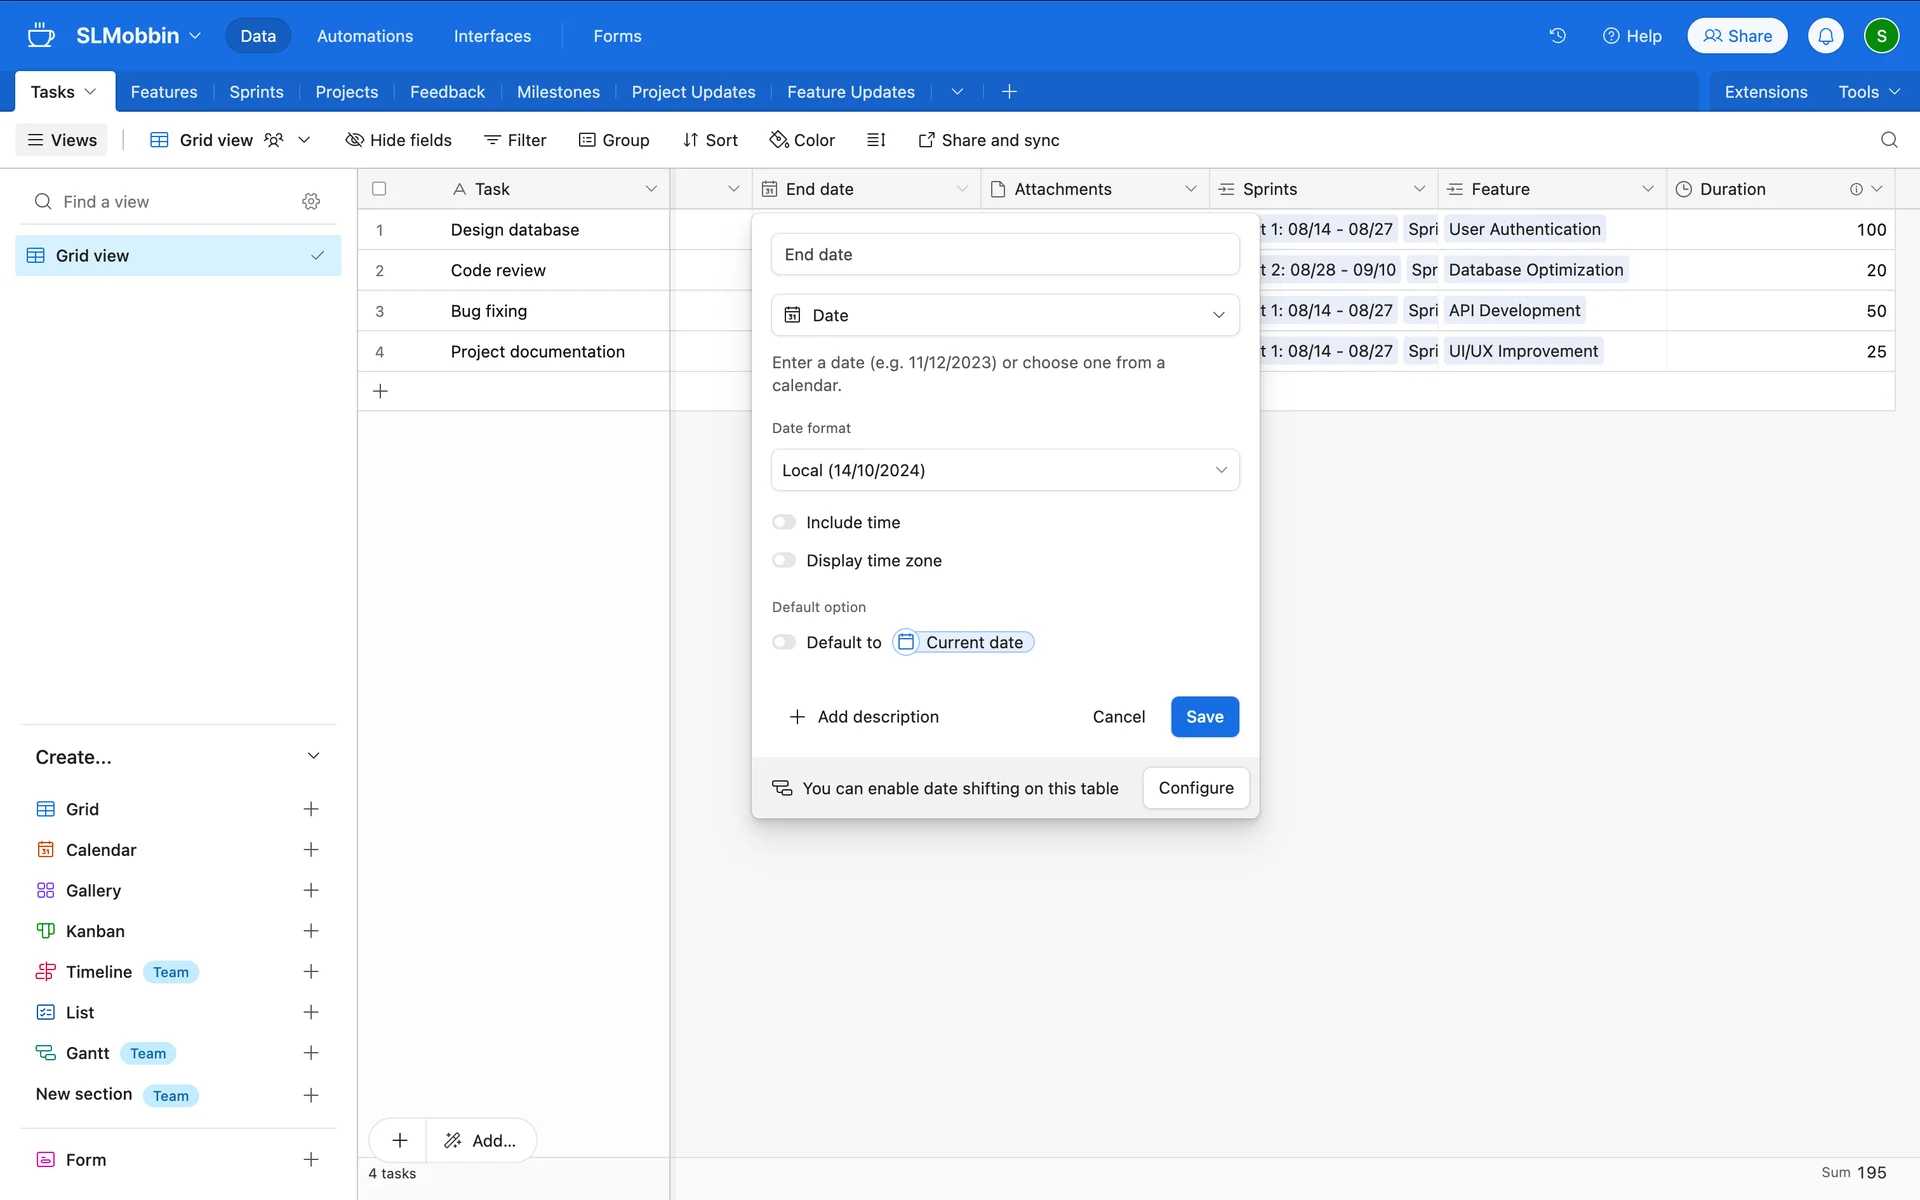1920x1200 pixels.
Task: Open the Date field type dropdown
Action: coord(1005,315)
